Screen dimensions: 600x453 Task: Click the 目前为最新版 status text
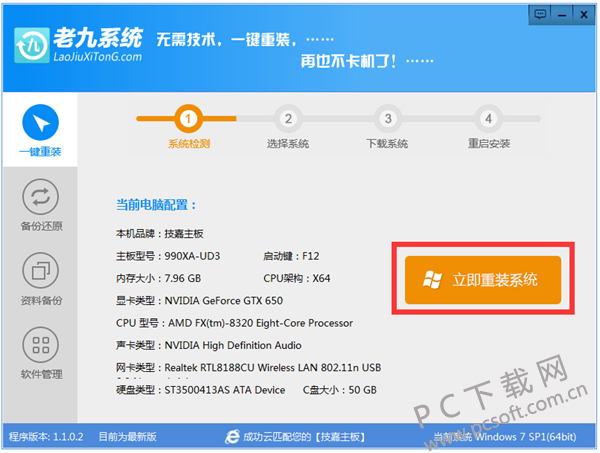pos(127,437)
